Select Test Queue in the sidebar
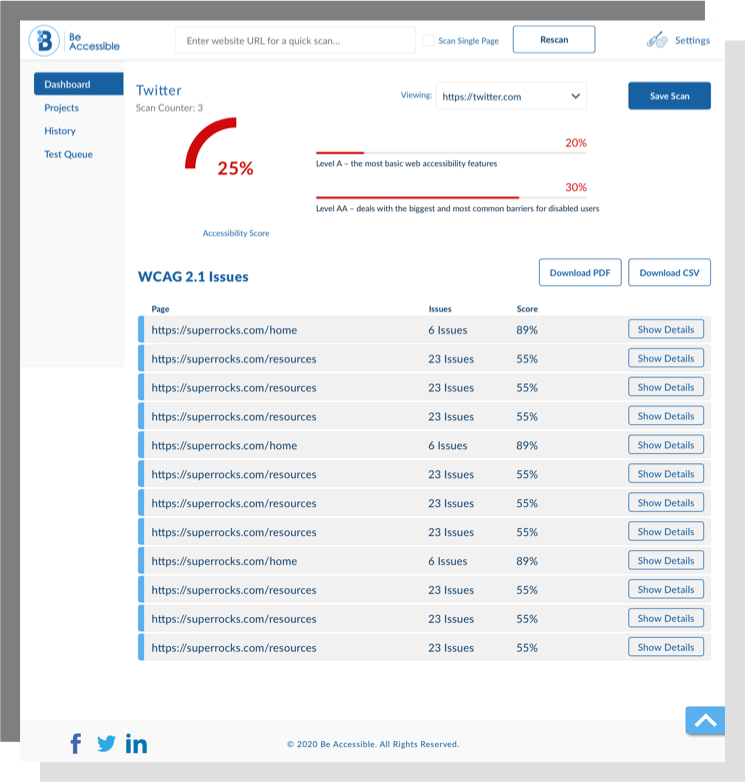 click(68, 154)
